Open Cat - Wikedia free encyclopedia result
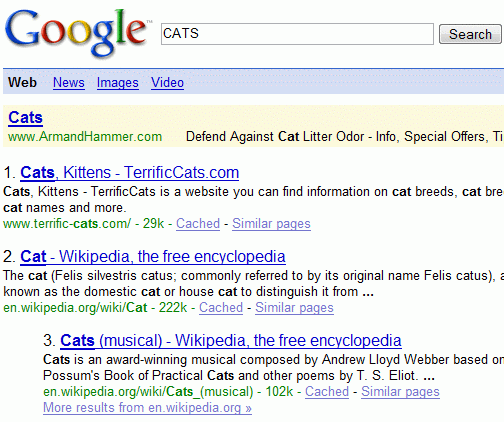504x422 pixels. [x=153, y=257]
